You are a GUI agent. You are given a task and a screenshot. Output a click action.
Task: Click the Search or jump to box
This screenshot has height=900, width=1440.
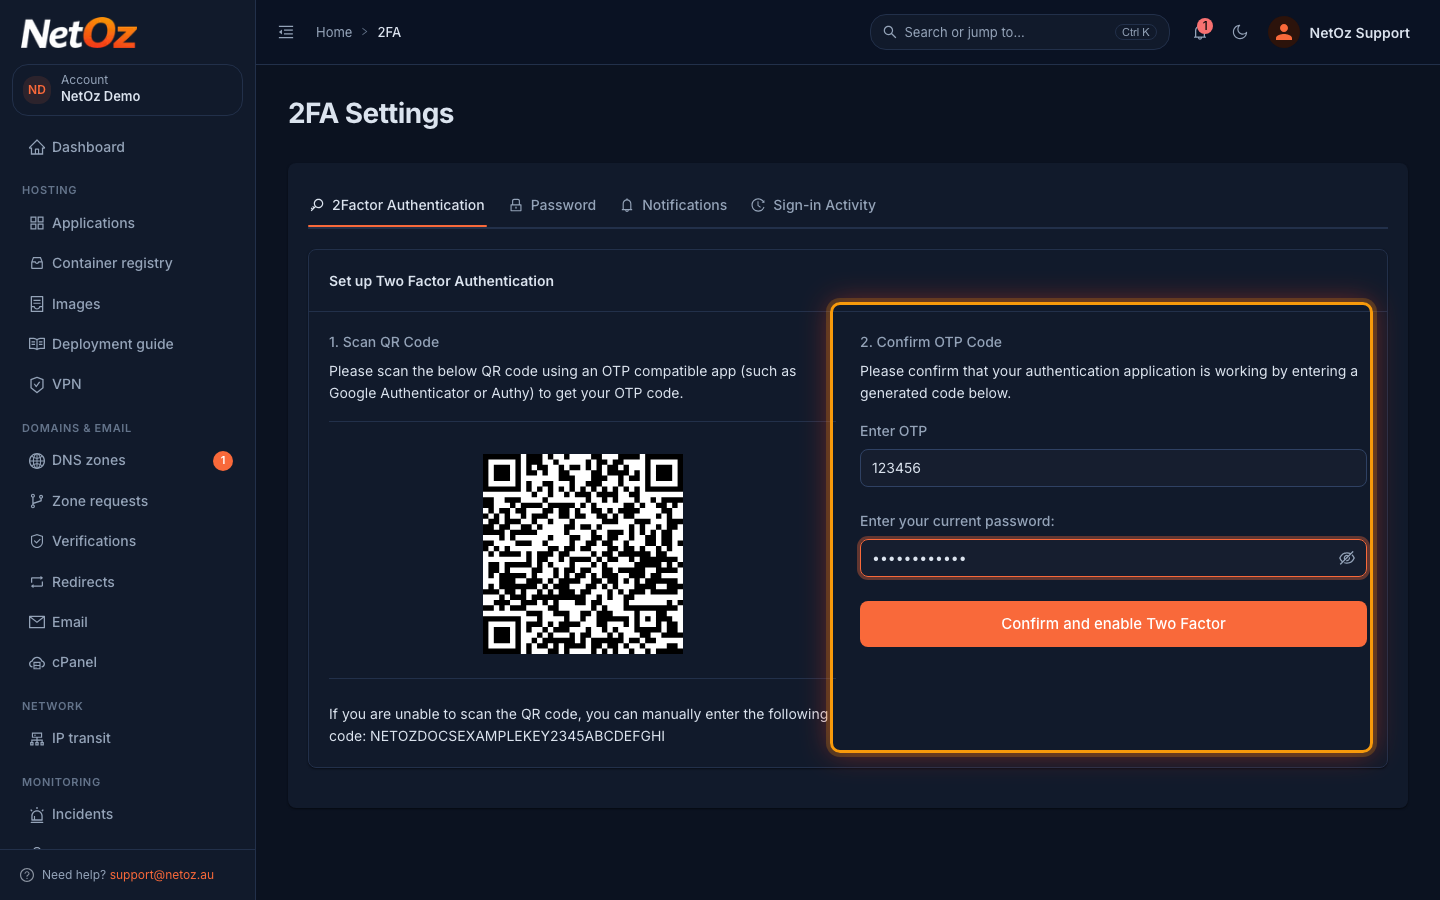point(1020,32)
